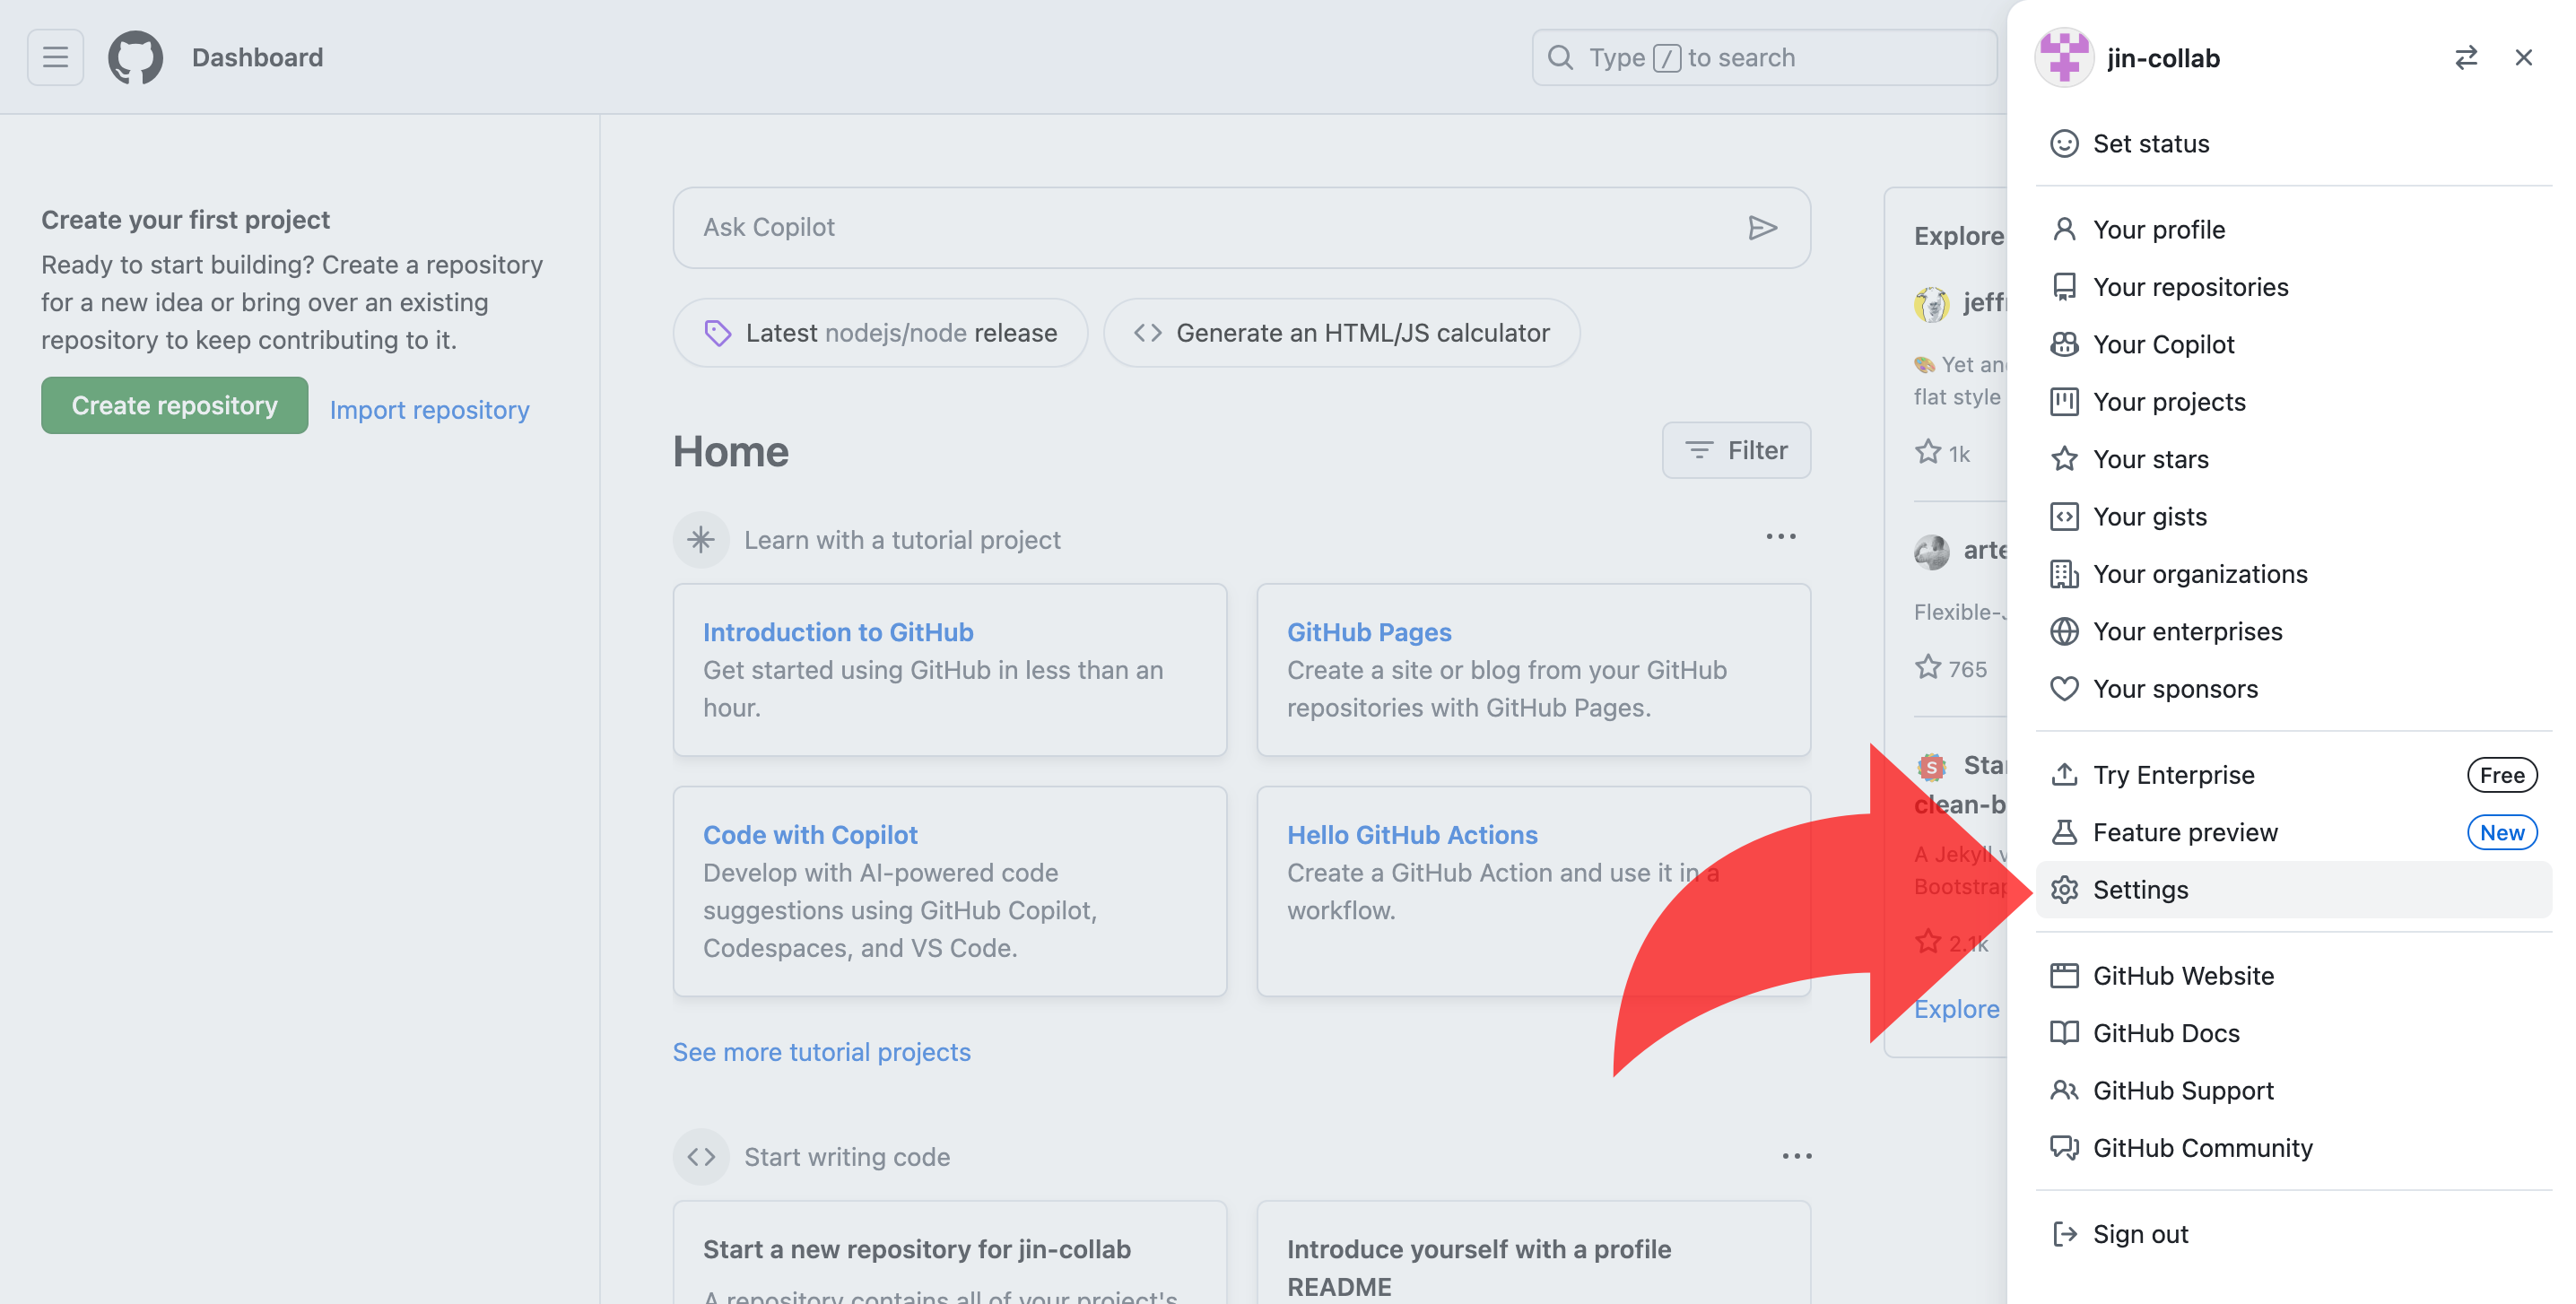Click the Copilot send arrow icon
Image resolution: width=2576 pixels, height=1304 pixels.
[x=1762, y=228]
